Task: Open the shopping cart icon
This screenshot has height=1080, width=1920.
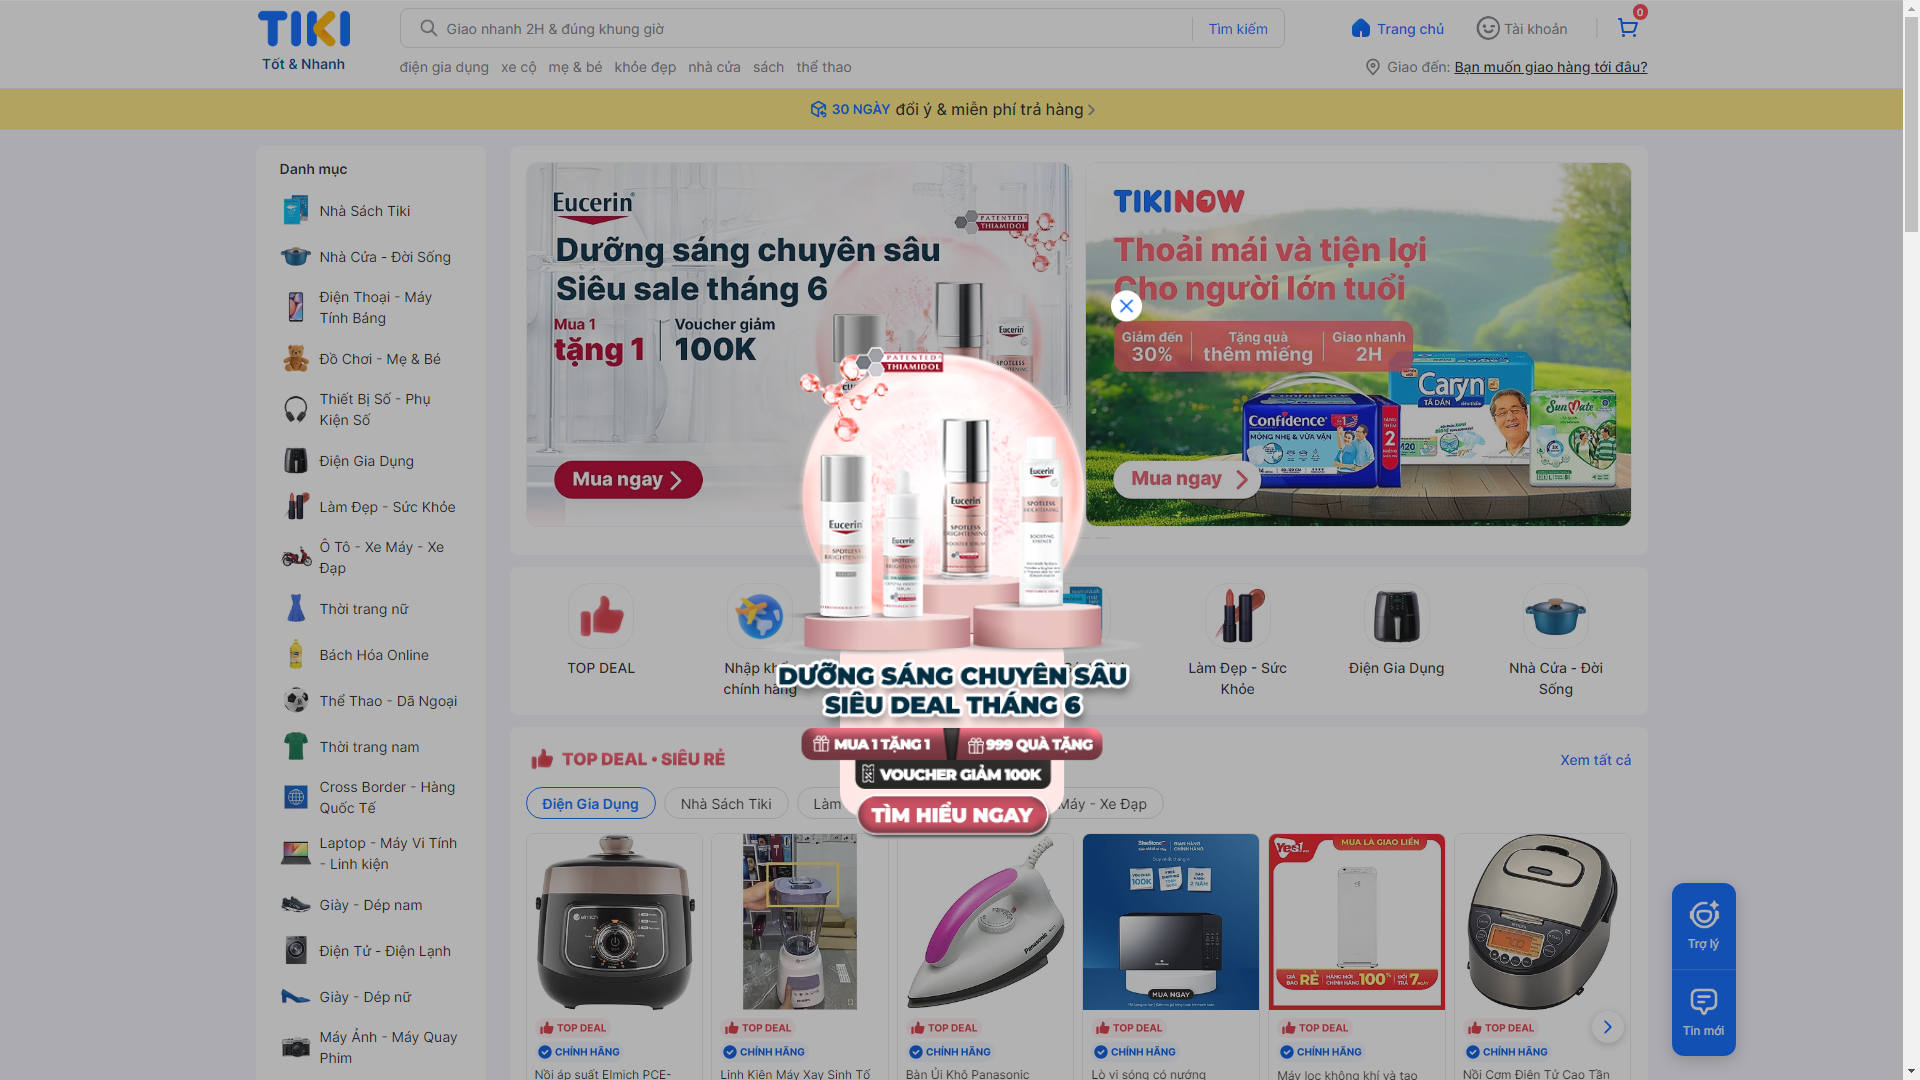Action: [1627, 28]
